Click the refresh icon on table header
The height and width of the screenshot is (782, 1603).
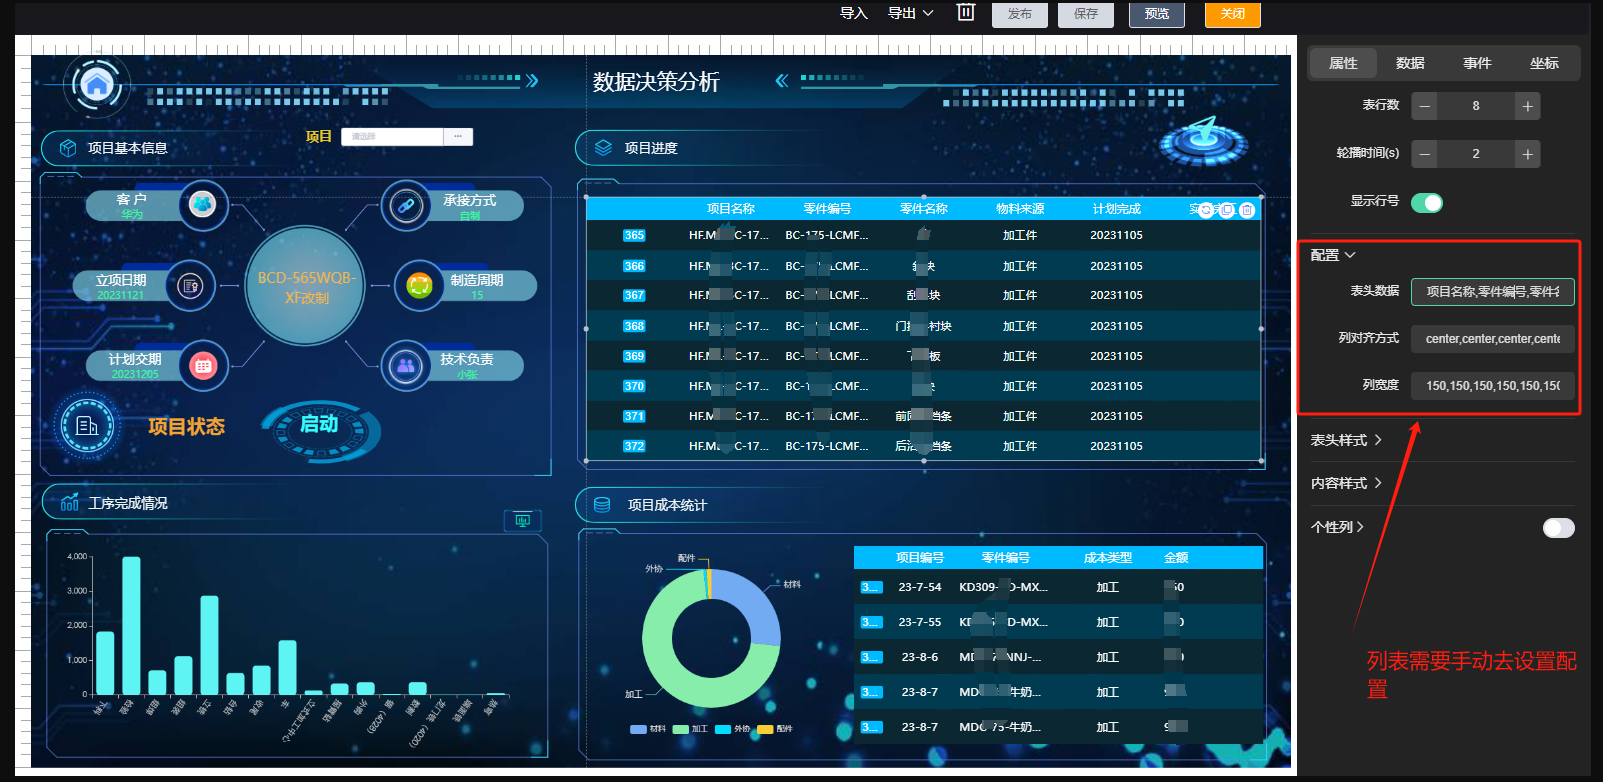pyautogui.click(x=1206, y=210)
